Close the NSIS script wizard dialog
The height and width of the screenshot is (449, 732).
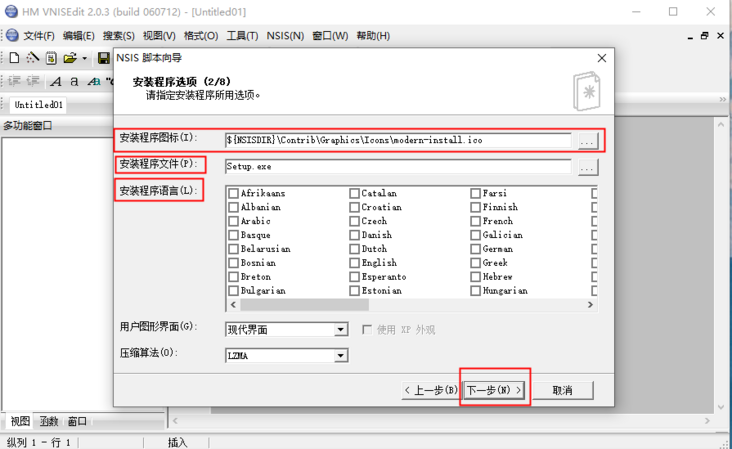[x=602, y=58]
